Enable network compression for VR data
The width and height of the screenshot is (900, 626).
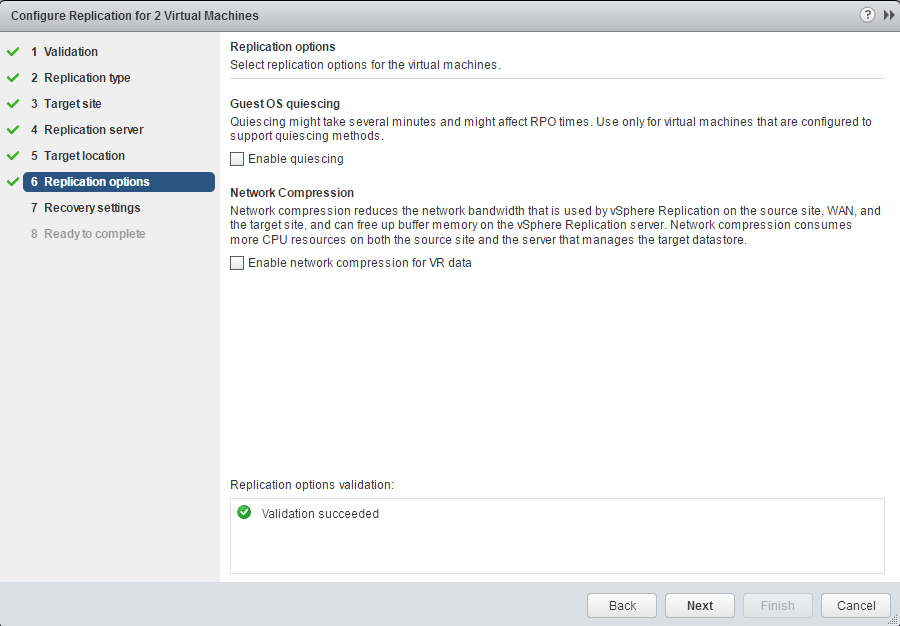click(x=237, y=263)
